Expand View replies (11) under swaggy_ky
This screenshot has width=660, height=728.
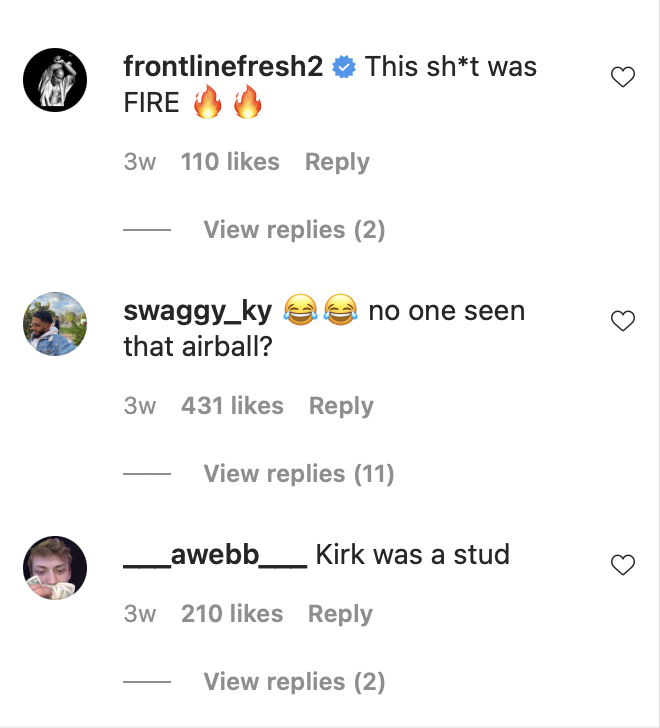click(299, 474)
